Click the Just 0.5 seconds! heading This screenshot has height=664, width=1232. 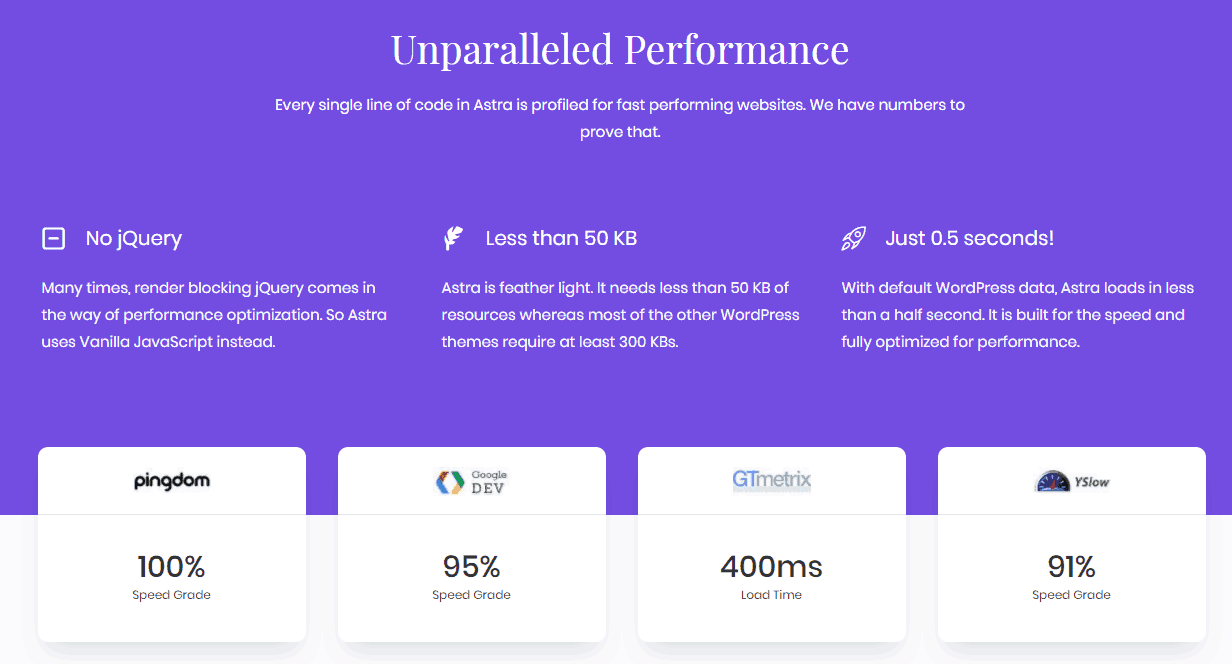coord(970,238)
